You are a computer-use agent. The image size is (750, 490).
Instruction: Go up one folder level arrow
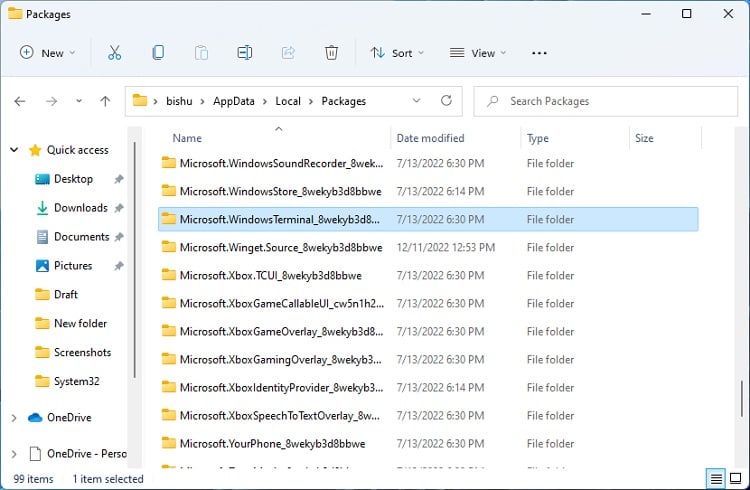click(x=105, y=101)
